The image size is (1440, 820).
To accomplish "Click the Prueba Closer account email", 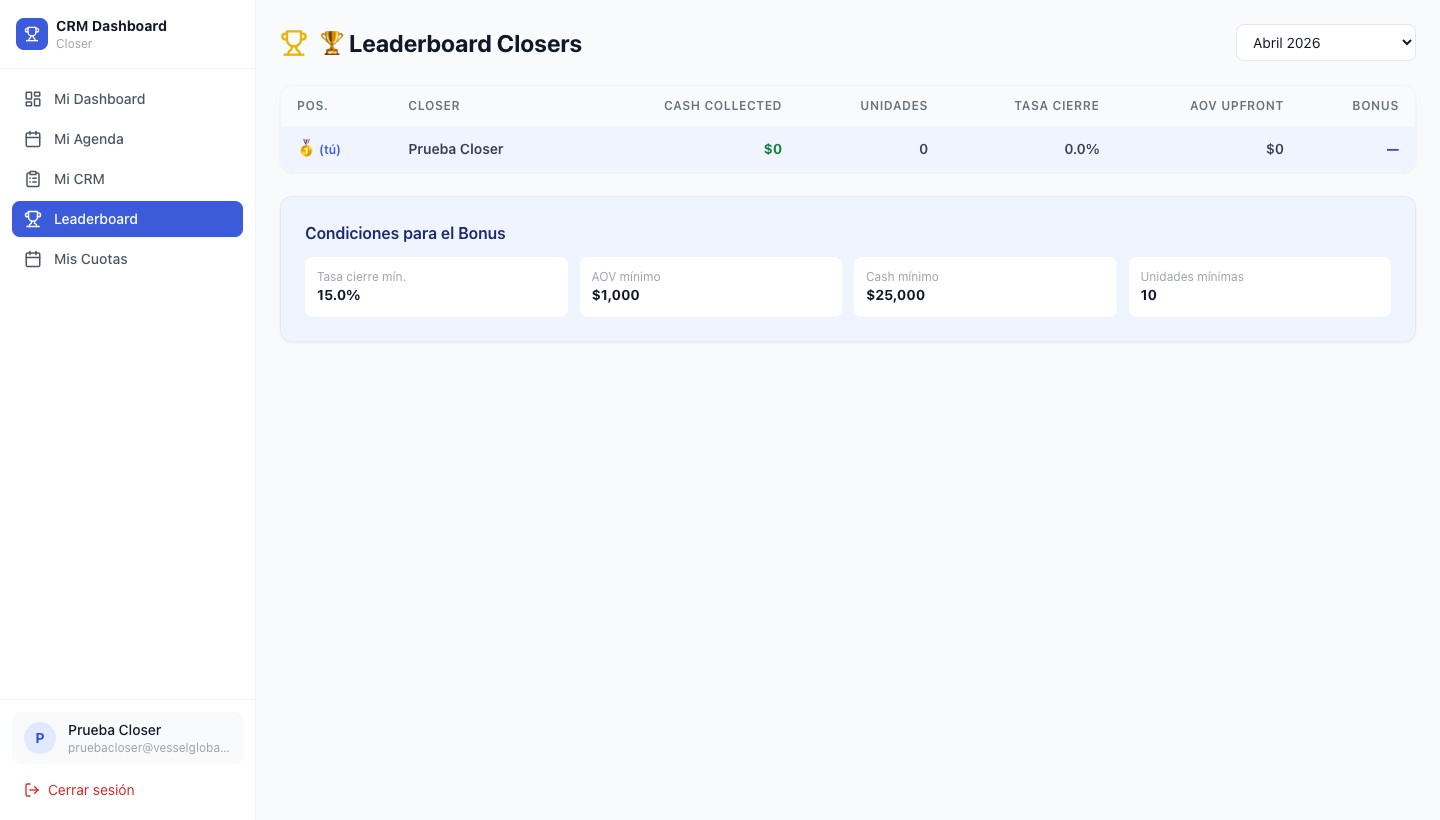I will pyautogui.click(x=148, y=747).
